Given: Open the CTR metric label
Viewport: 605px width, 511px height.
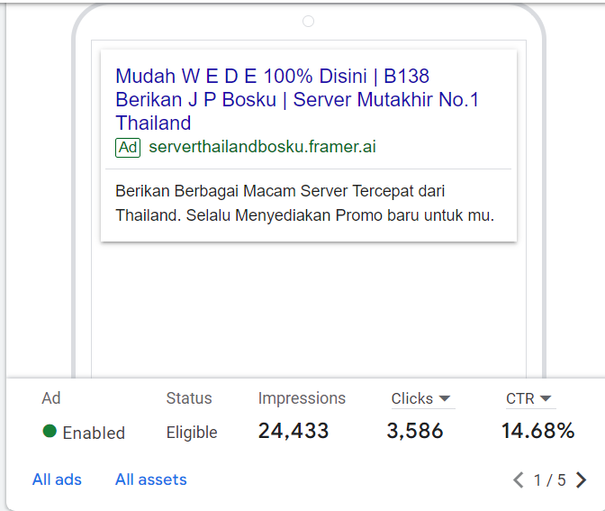Looking at the screenshot, I should (x=520, y=399).
